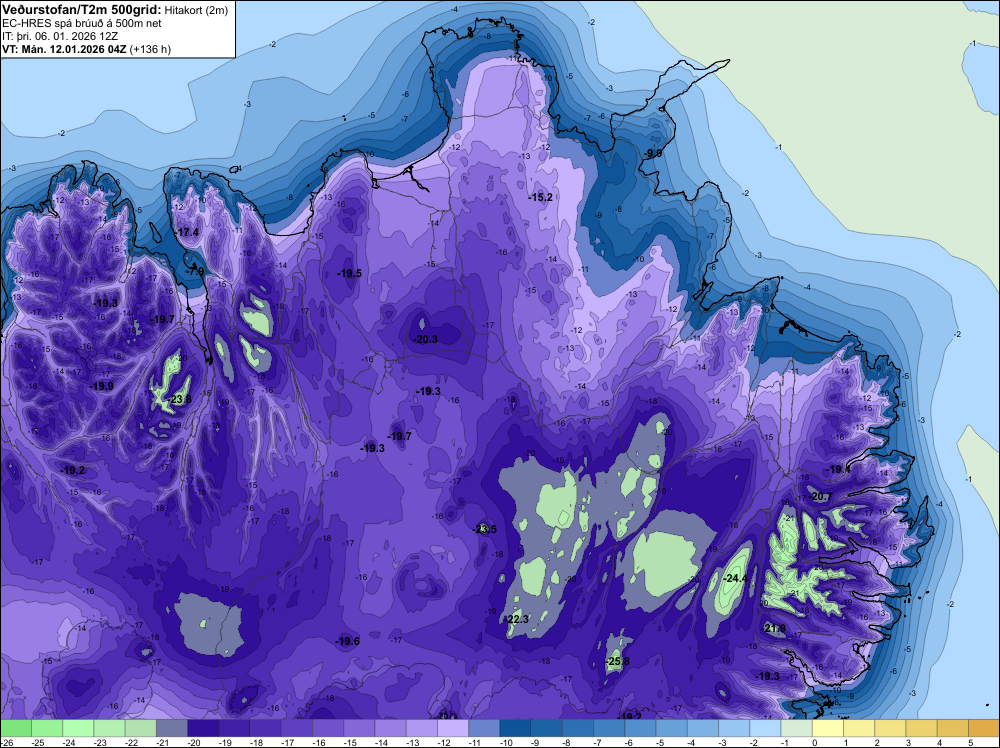Click the -19.6 temperature value

tap(348, 642)
